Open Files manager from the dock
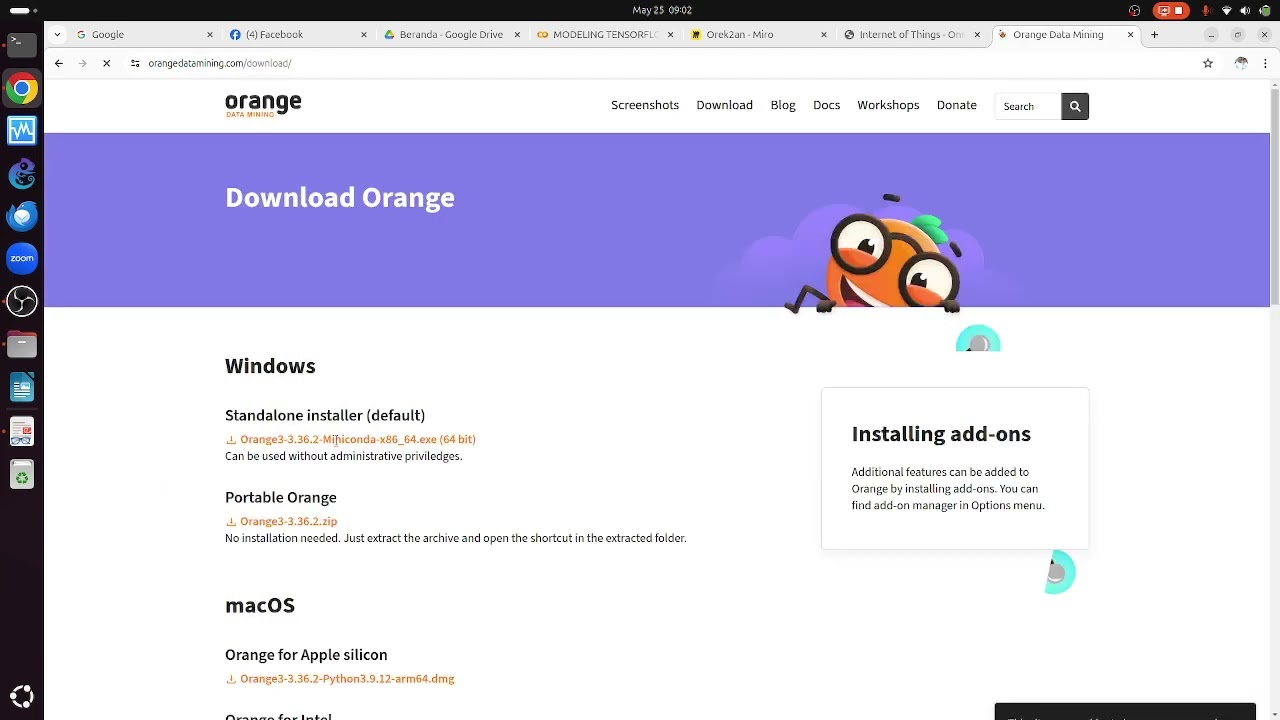Screen dimensions: 1280x720 [x=21, y=345]
